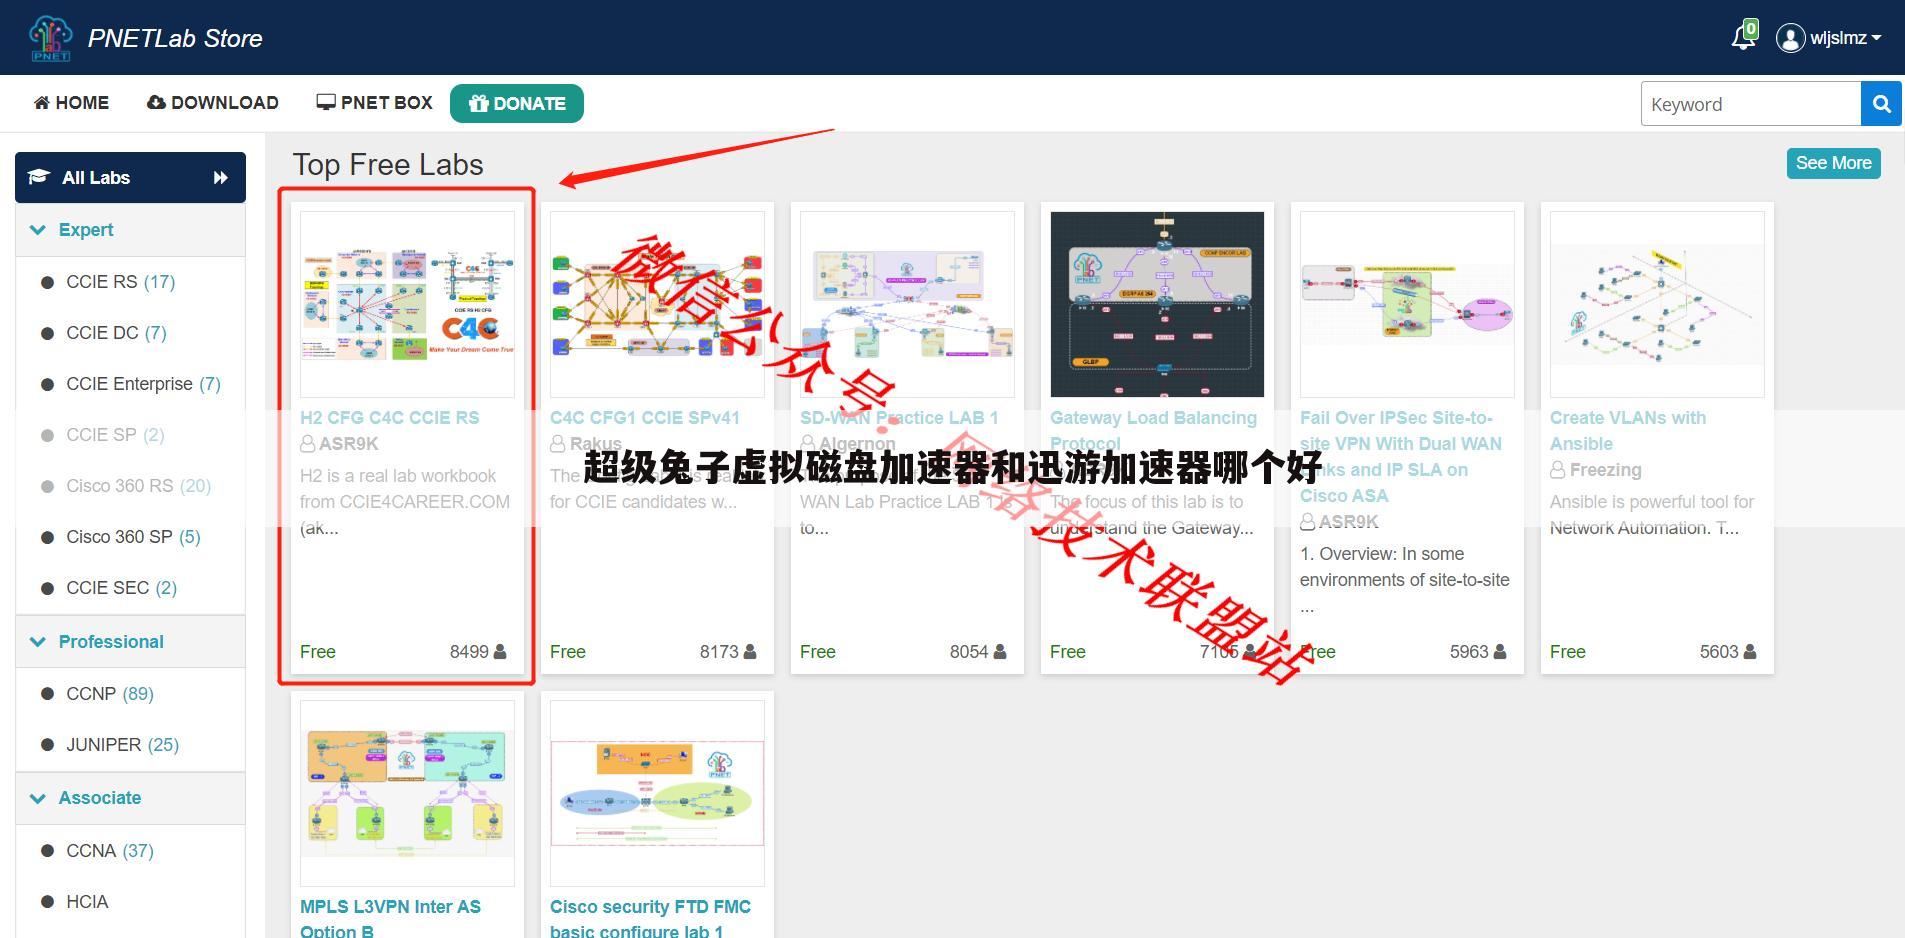1905x938 pixels.
Task: Select CCIE RS (17) category
Action: (x=120, y=282)
